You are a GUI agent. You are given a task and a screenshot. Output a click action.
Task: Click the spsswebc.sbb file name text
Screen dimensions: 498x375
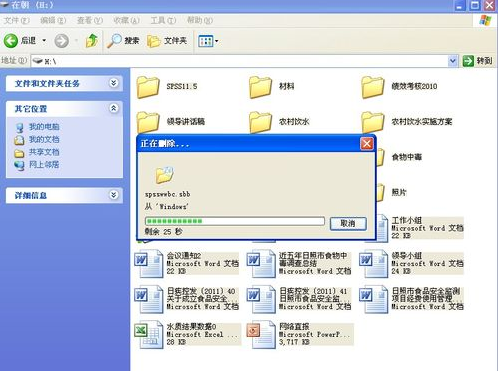point(167,194)
